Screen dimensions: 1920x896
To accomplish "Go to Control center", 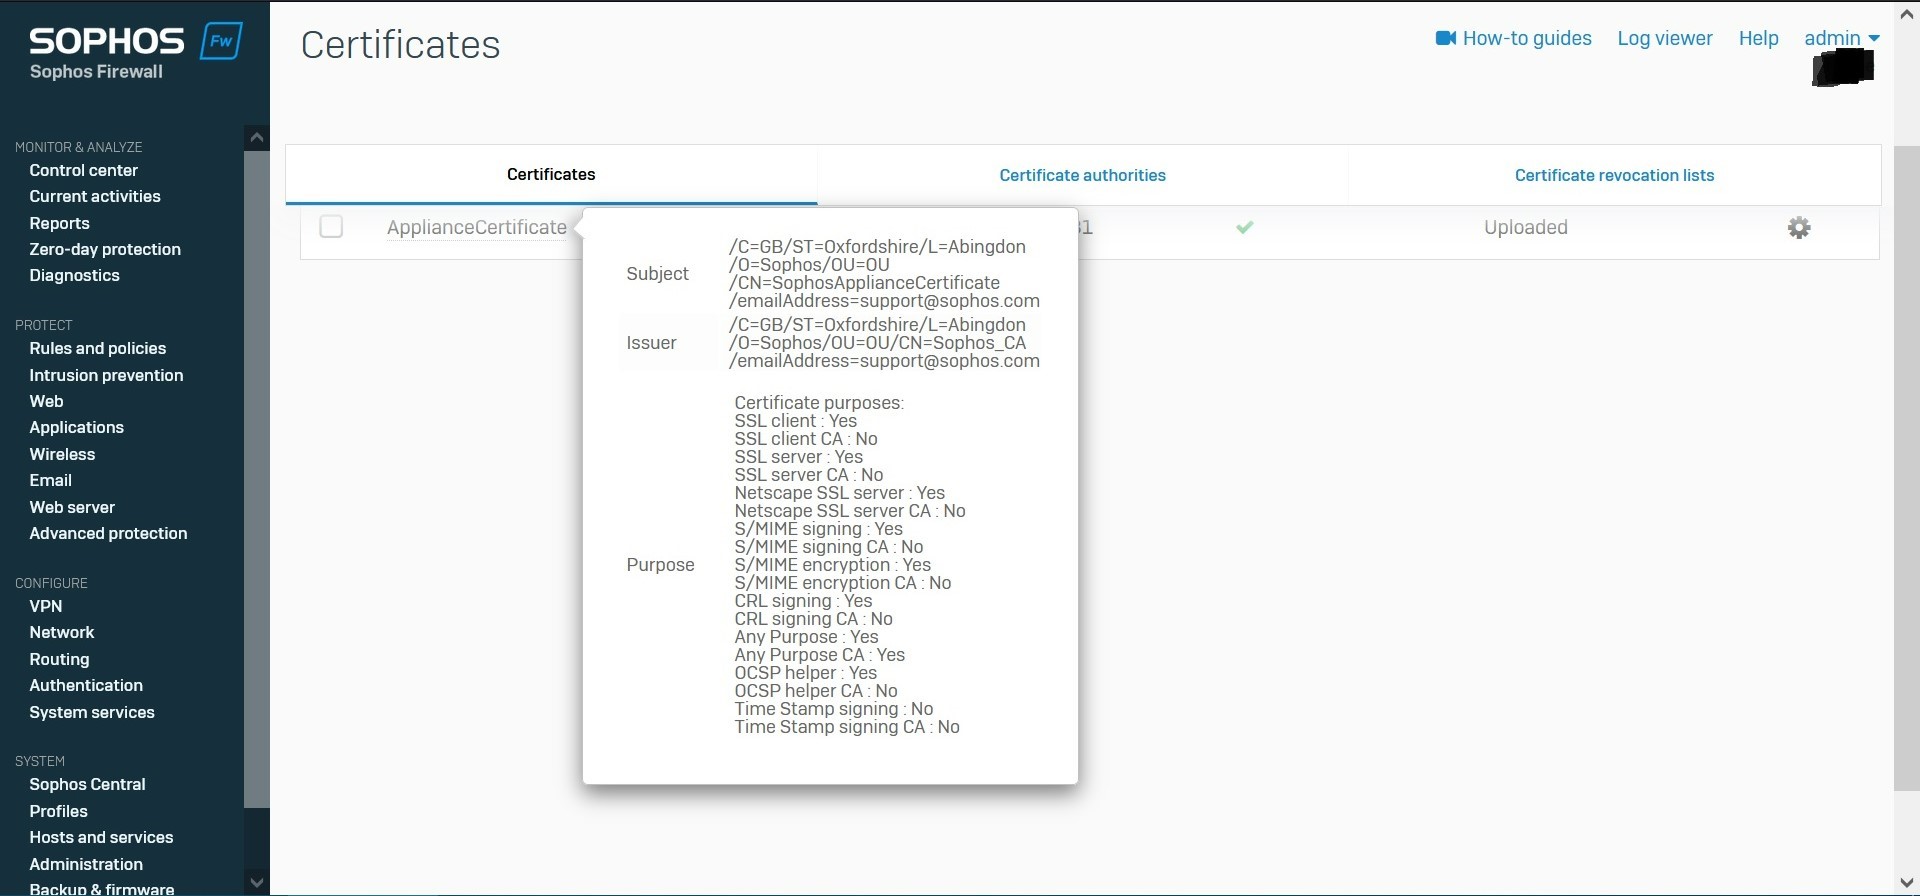I will tap(84, 170).
